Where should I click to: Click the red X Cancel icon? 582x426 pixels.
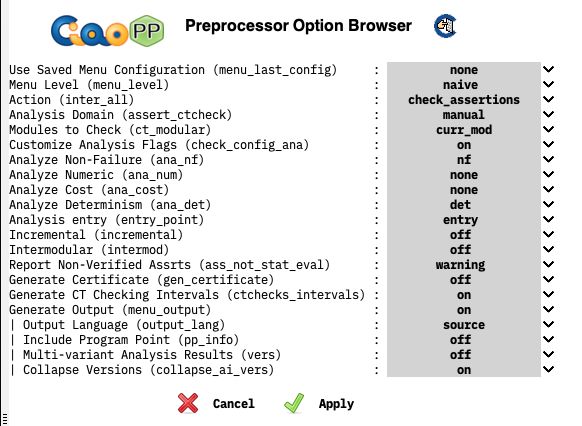coord(188,403)
